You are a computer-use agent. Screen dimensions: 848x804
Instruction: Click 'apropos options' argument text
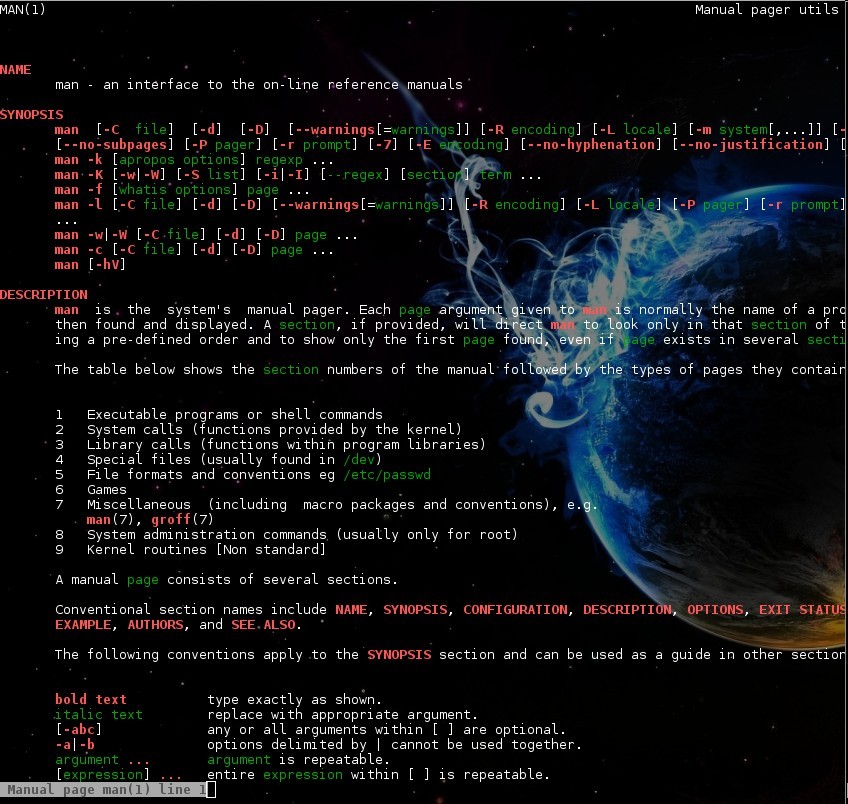tap(178, 160)
